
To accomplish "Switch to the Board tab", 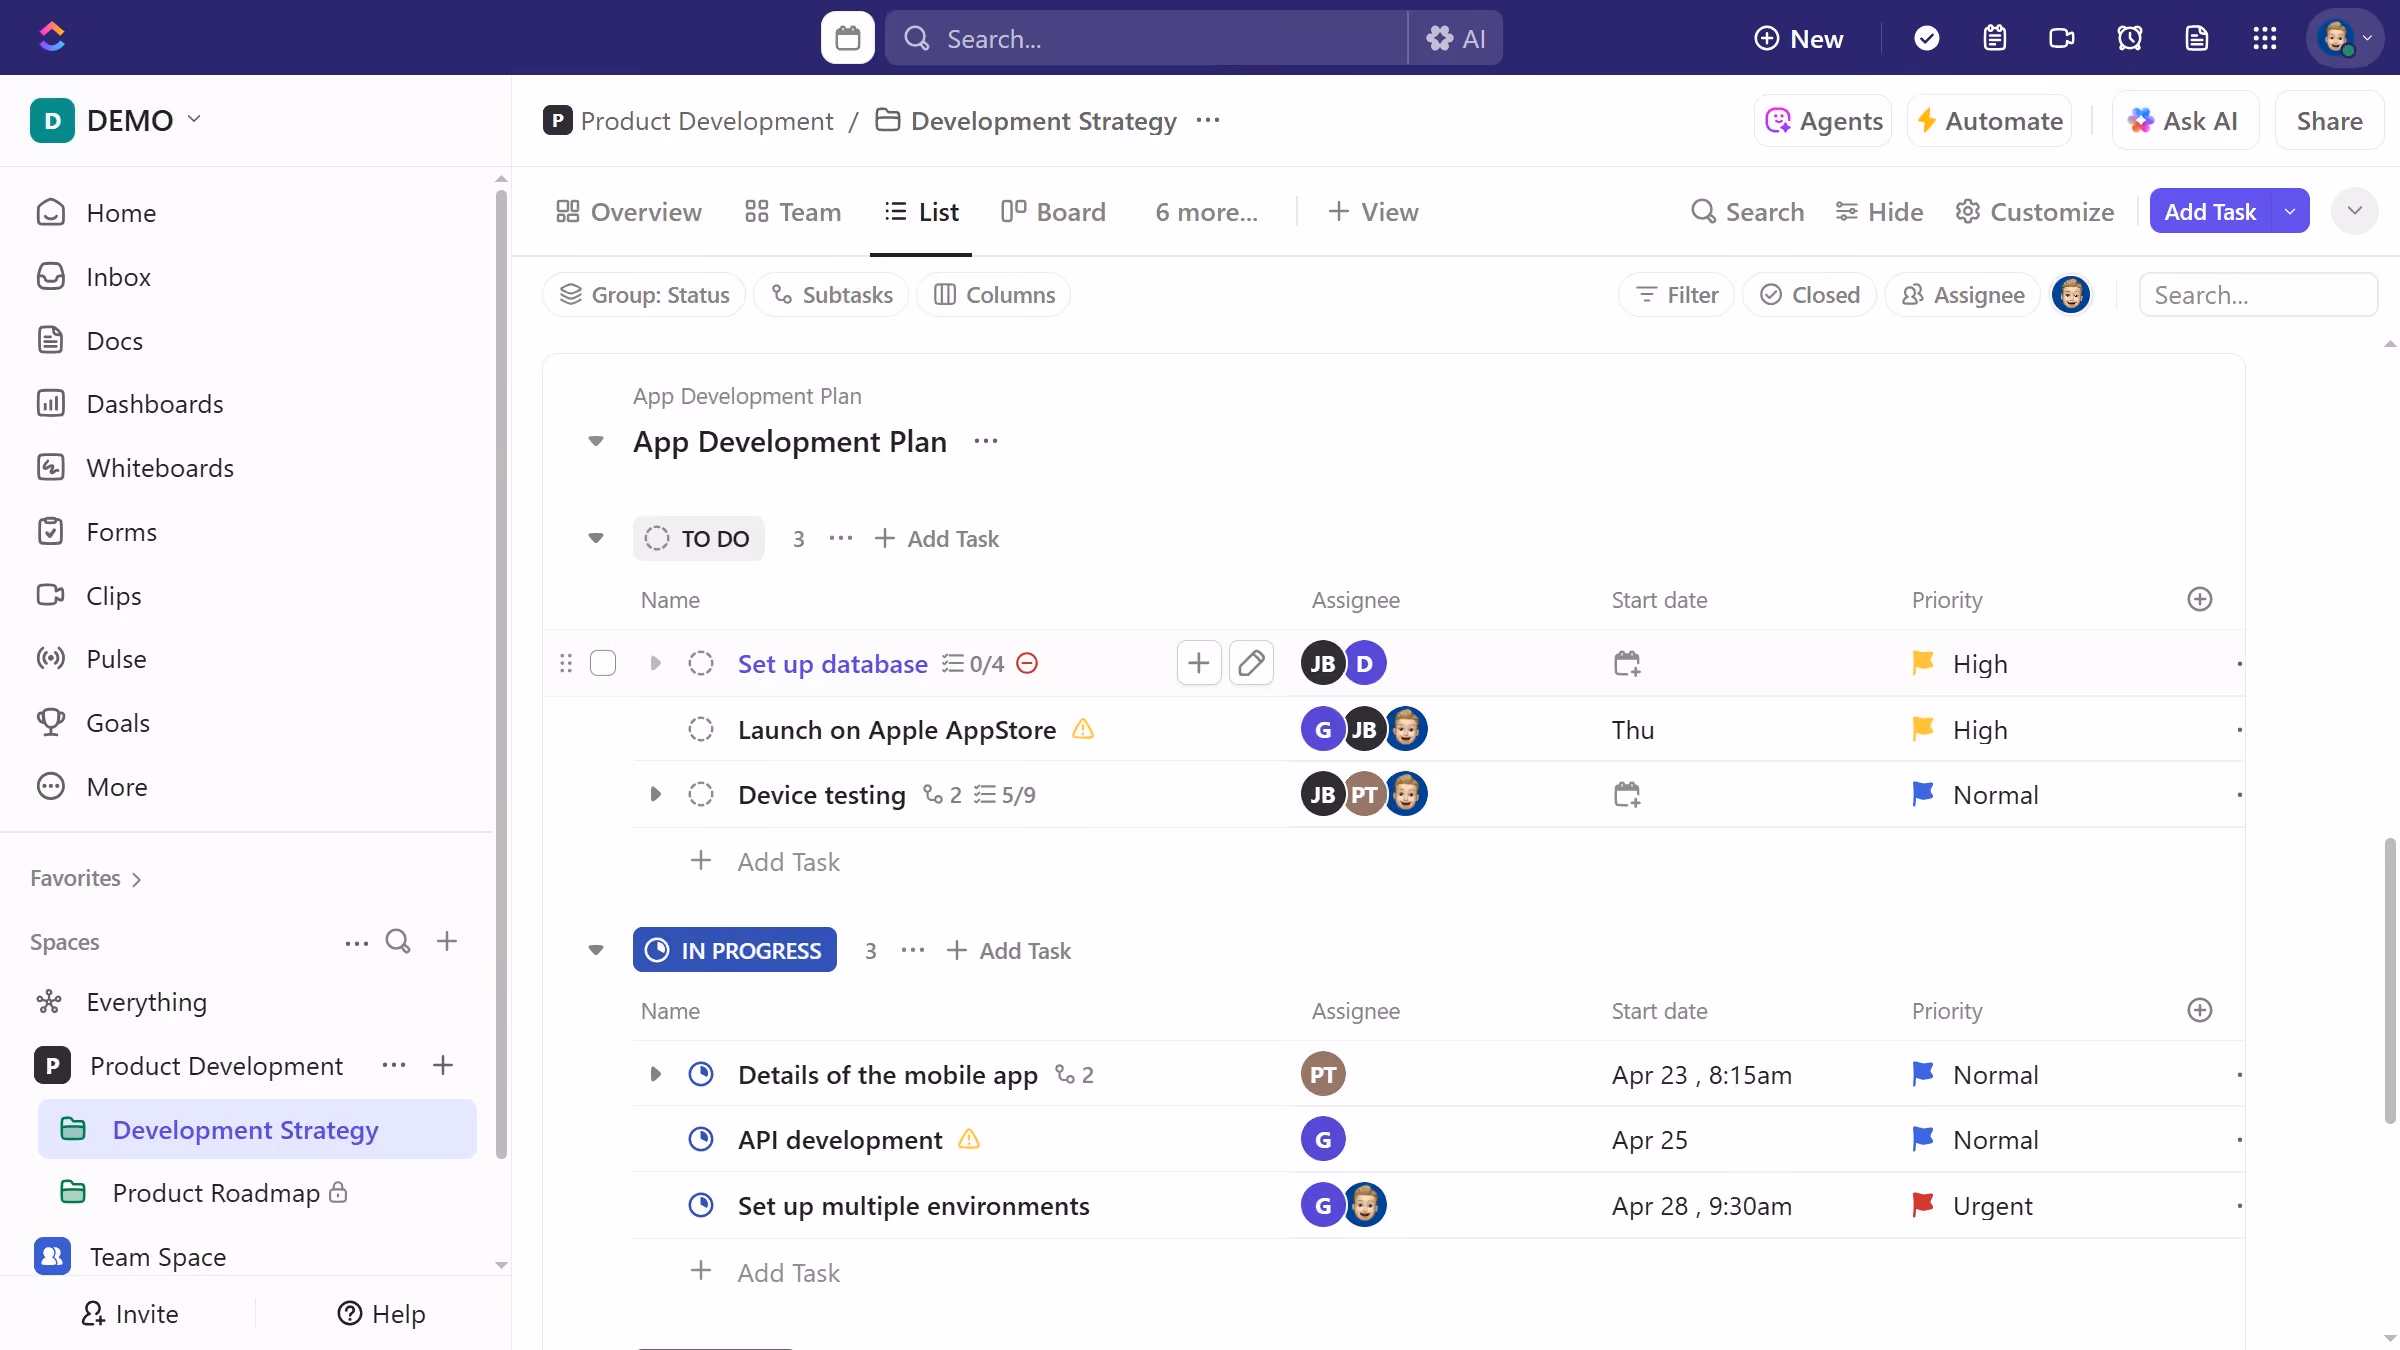I will tap(1053, 212).
